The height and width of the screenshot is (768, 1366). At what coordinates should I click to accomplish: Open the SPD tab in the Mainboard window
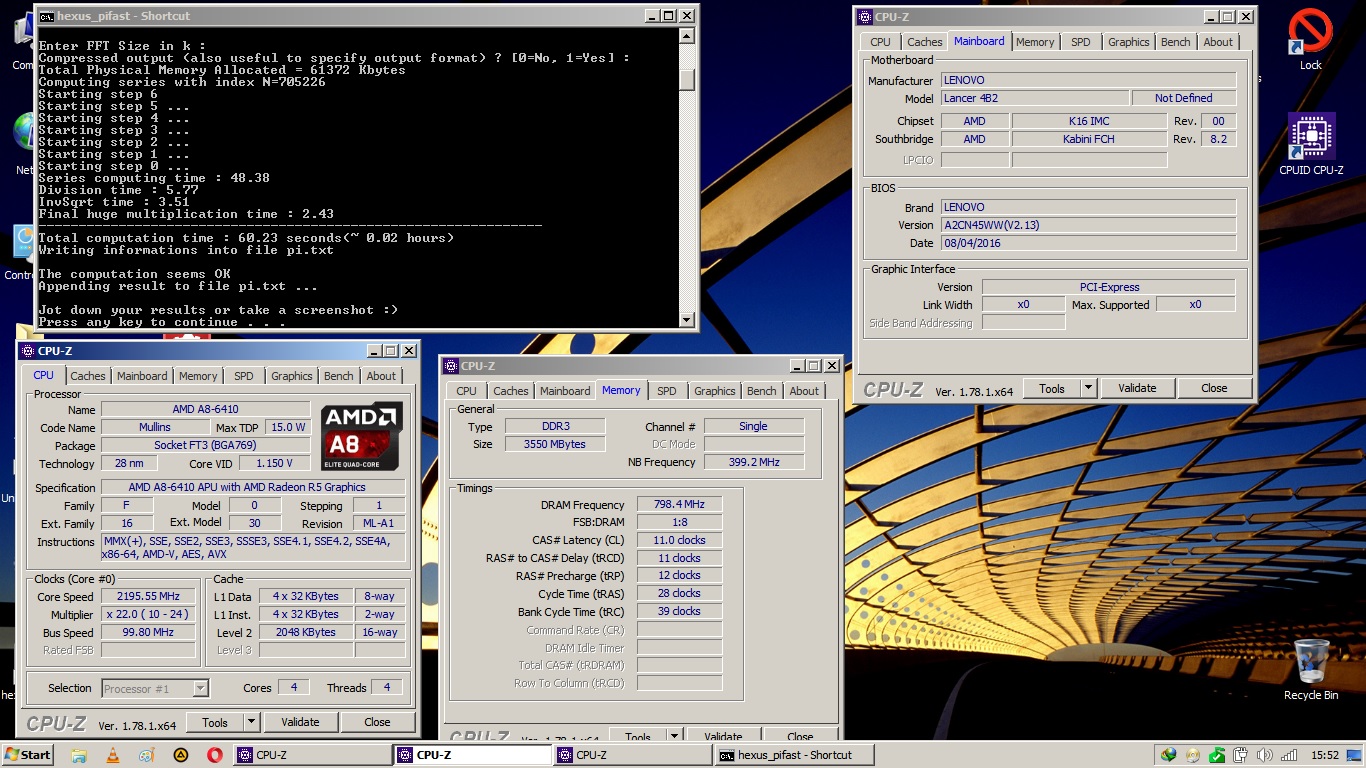pyautogui.click(x=1080, y=42)
